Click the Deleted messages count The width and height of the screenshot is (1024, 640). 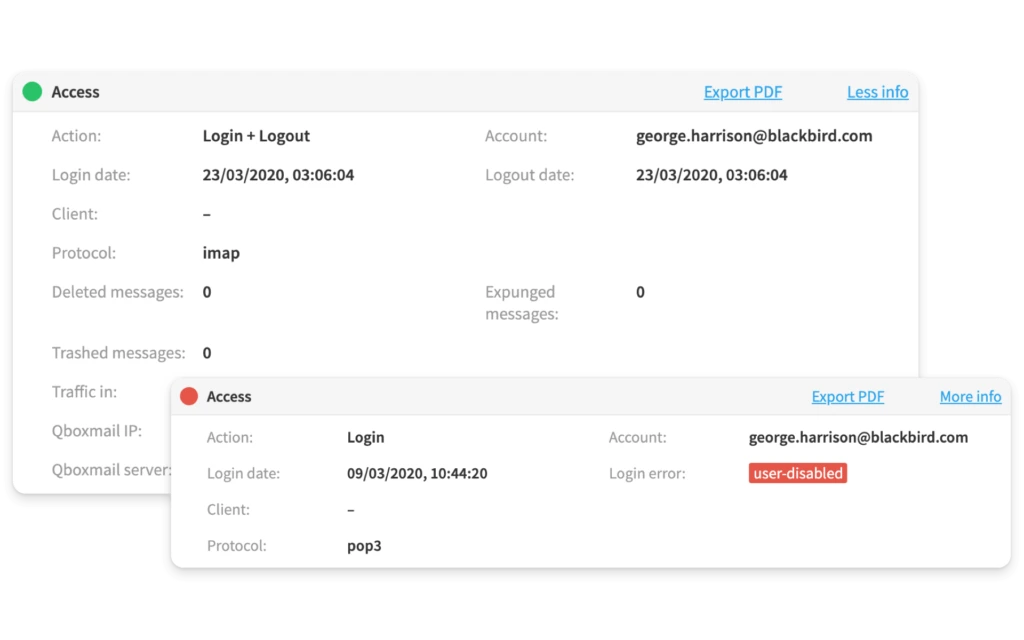pyautogui.click(x=207, y=292)
